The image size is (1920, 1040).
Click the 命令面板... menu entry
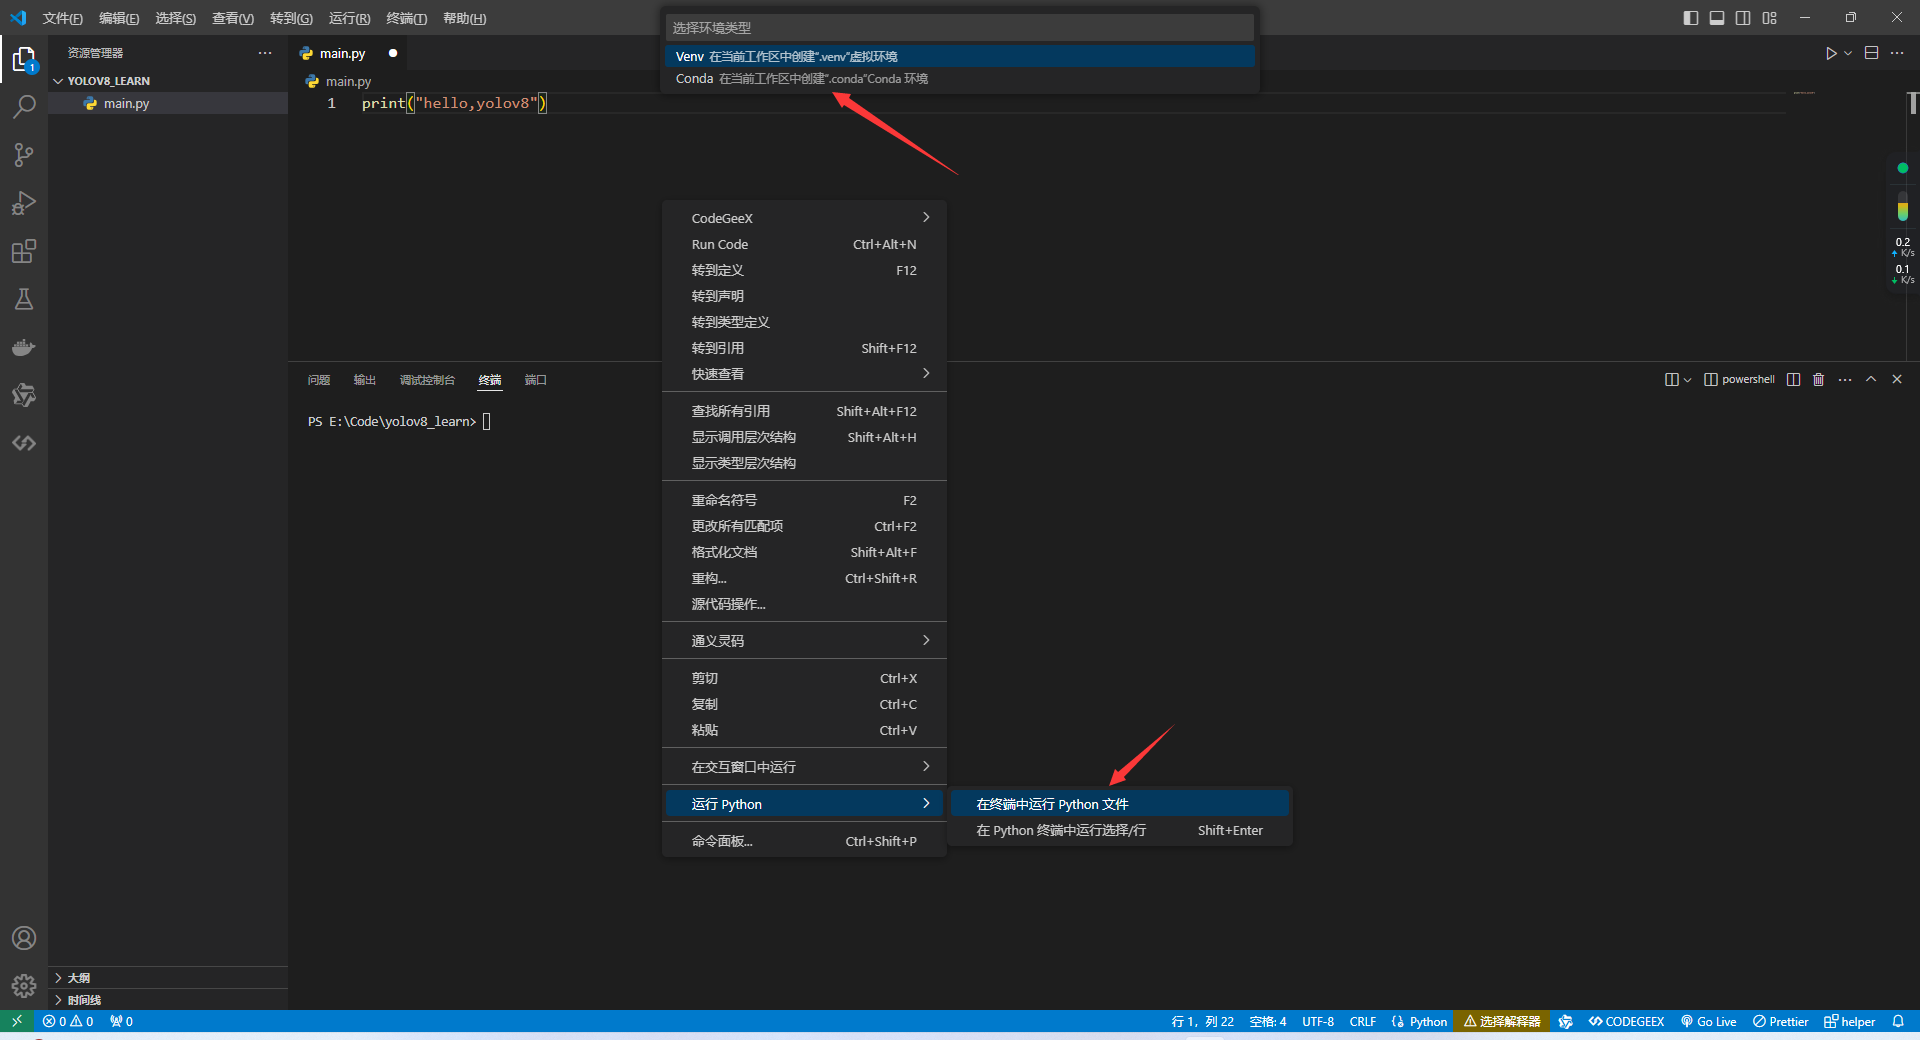coord(805,841)
